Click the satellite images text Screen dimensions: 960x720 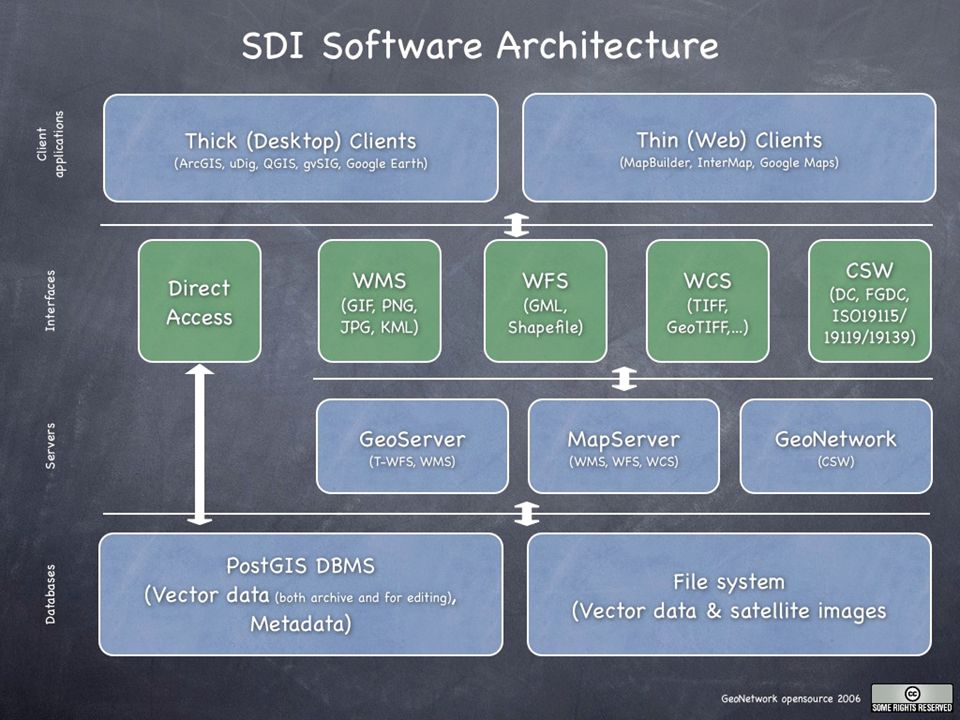[808, 611]
